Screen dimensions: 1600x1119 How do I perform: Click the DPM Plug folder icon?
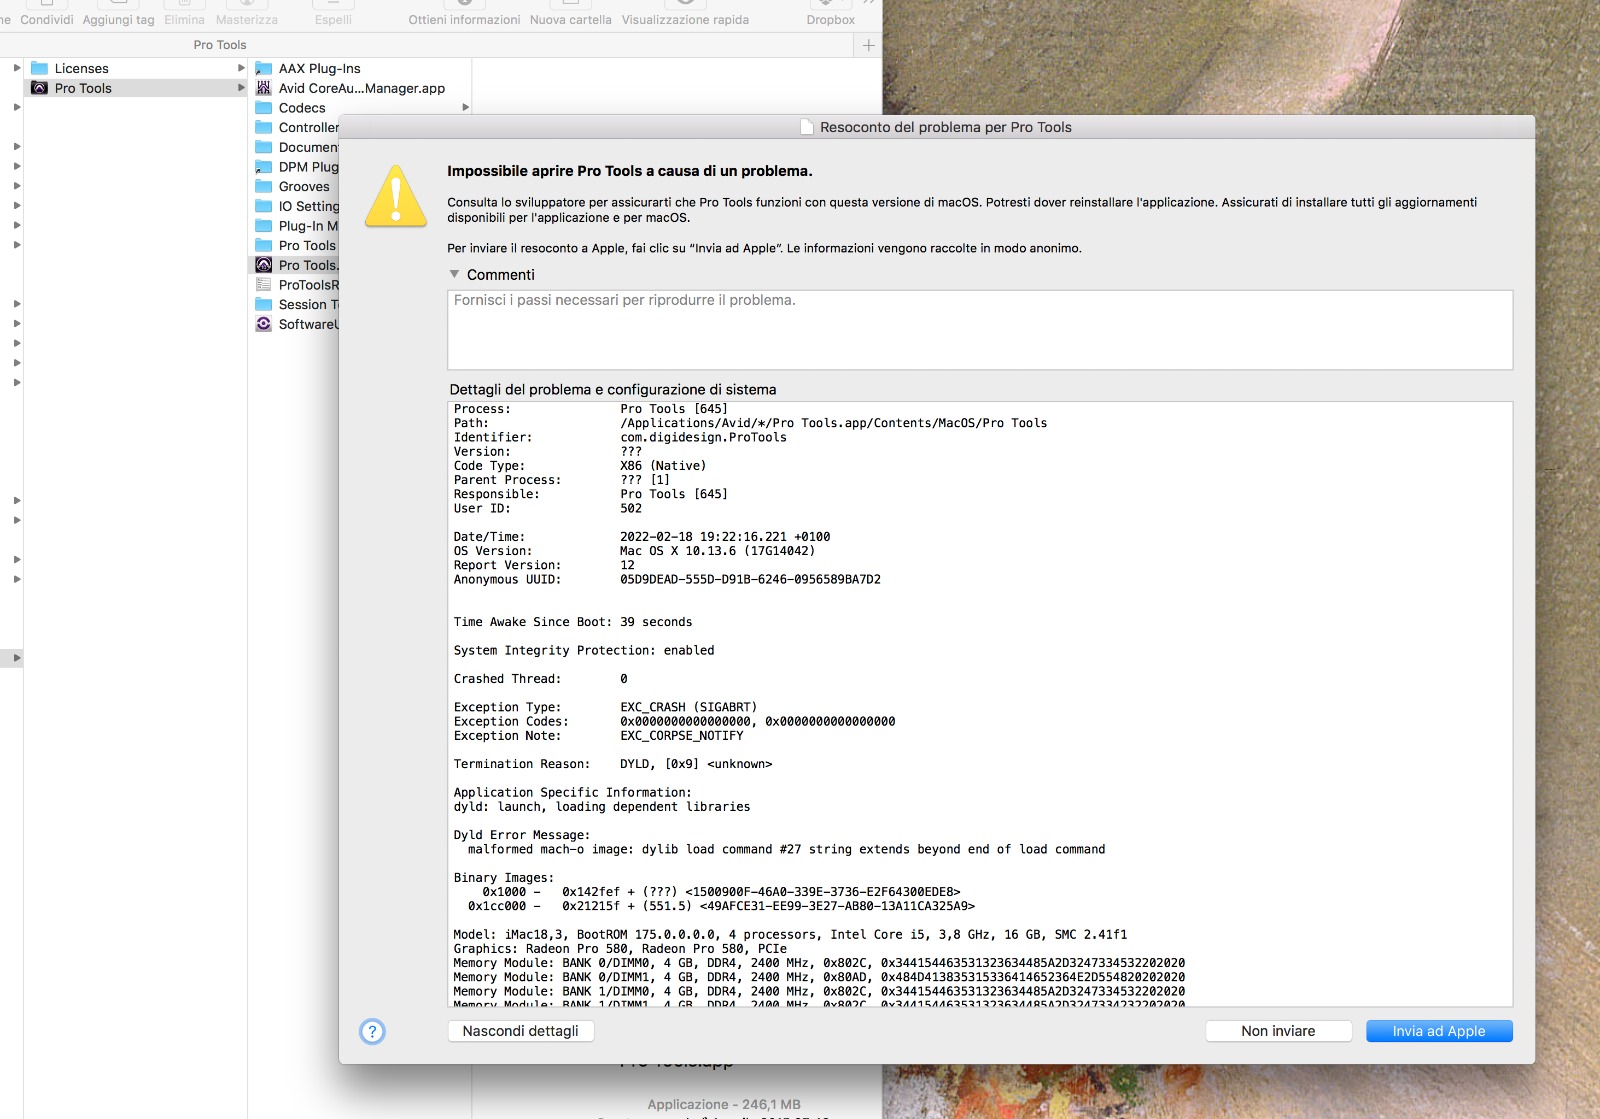[264, 167]
